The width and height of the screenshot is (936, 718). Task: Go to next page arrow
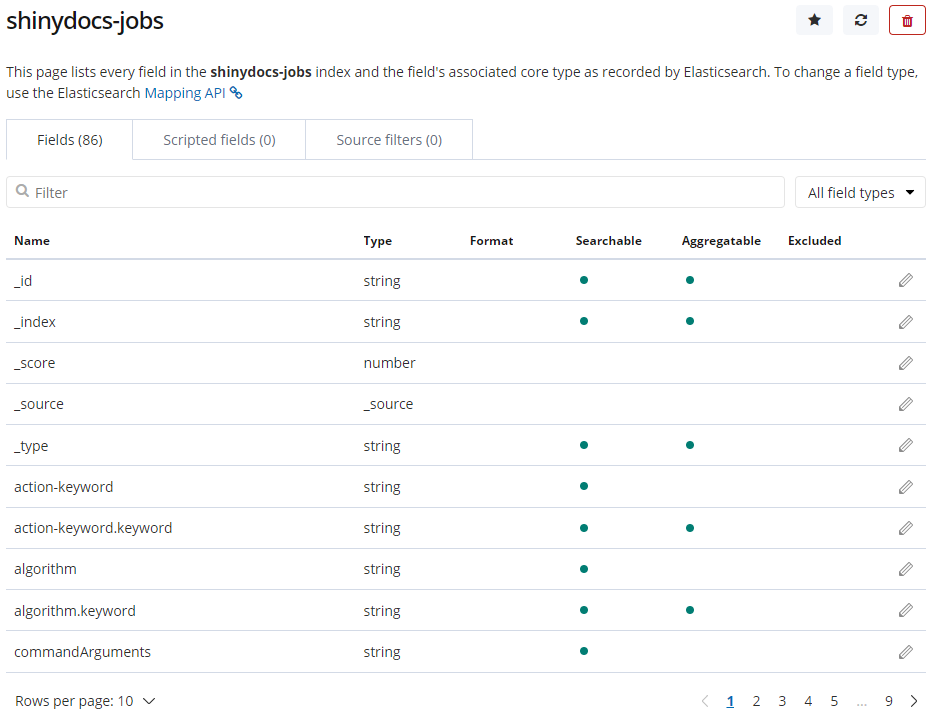pos(913,701)
